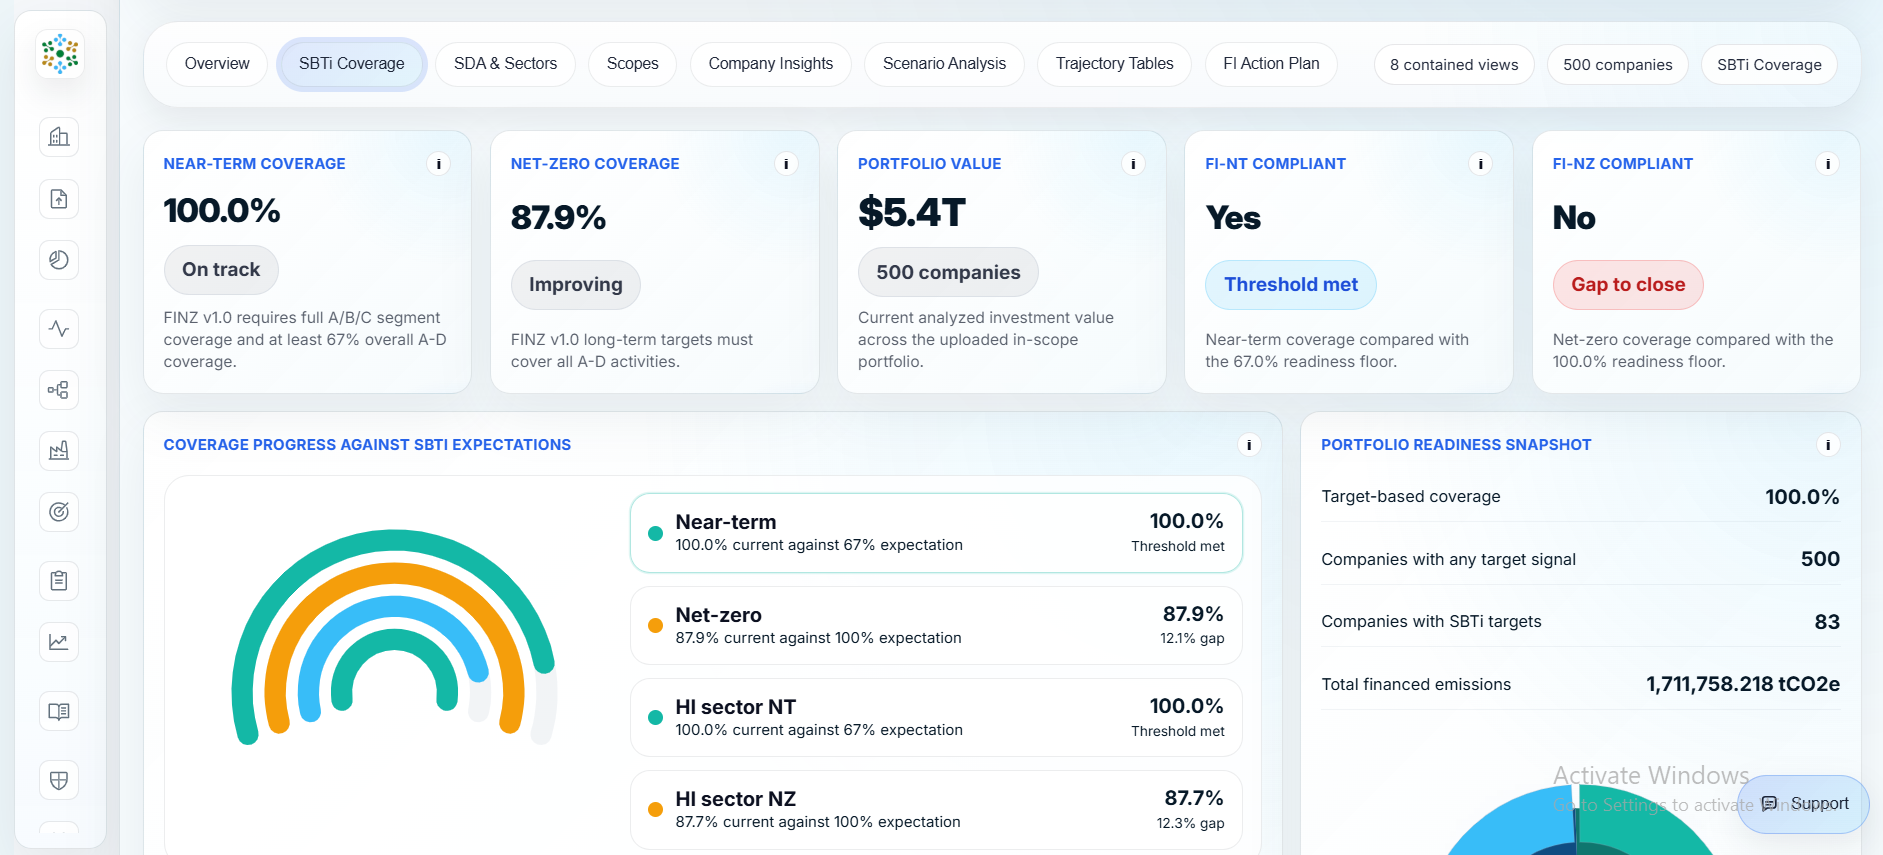Switch to the Overview tab
This screenshot has height=855, width=1883.
(217, 64)
